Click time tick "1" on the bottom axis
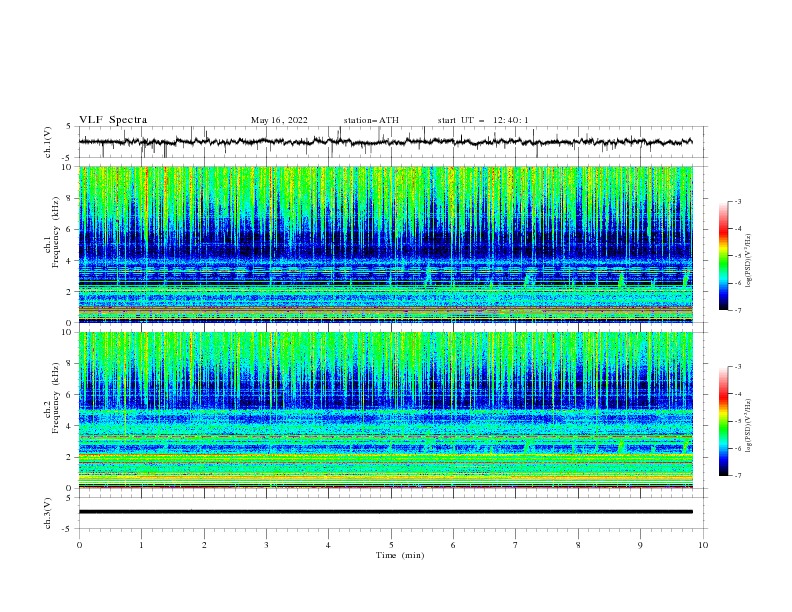This screenshot has width=792, height=612. 142,545
